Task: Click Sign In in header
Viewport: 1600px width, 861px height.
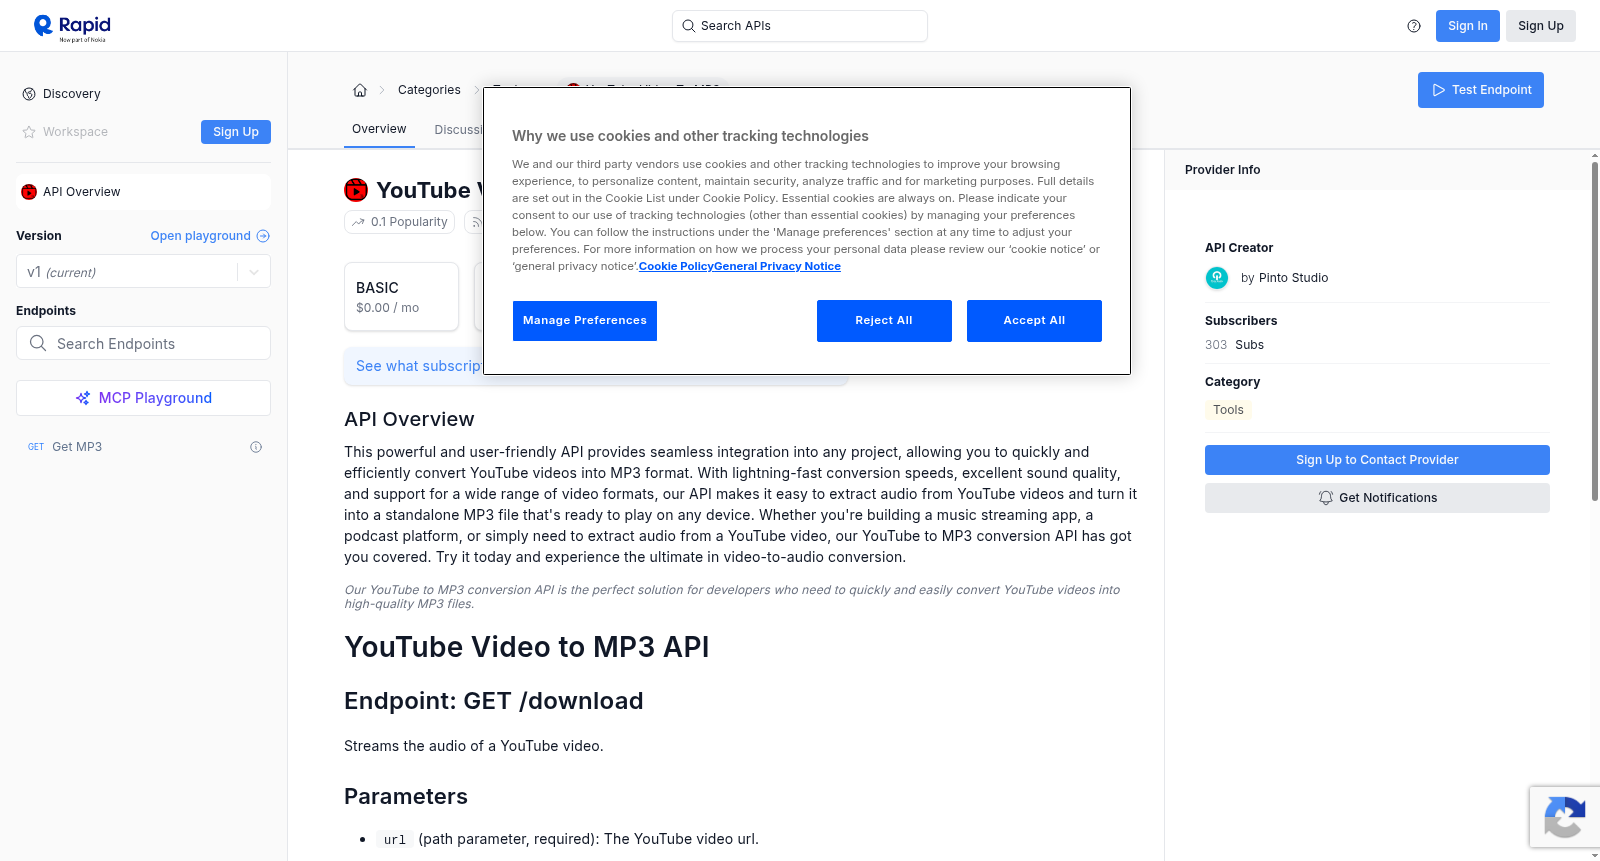Action: tap(1468, 26)
